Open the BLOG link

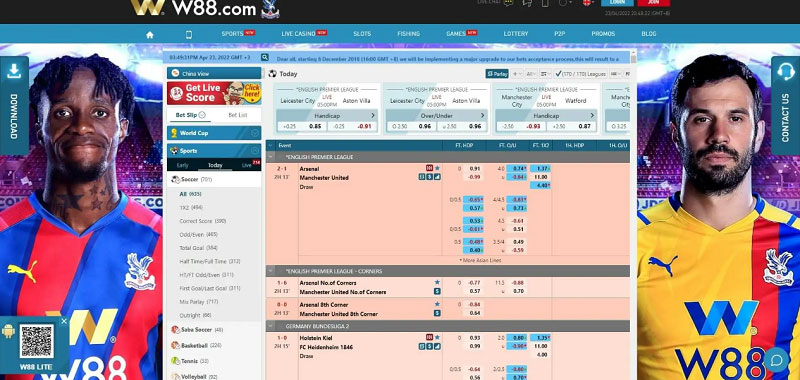click(649, 34)
